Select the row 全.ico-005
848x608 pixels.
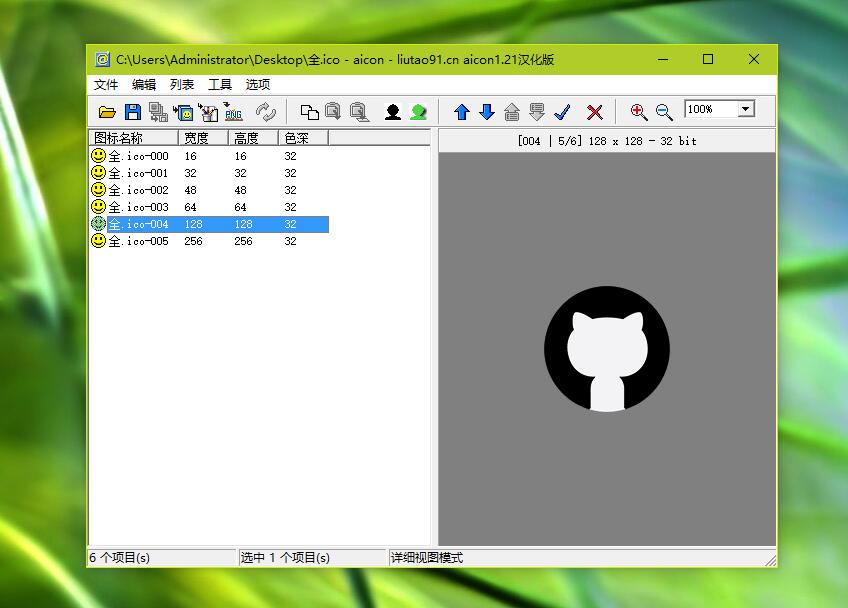pos(209,241)
